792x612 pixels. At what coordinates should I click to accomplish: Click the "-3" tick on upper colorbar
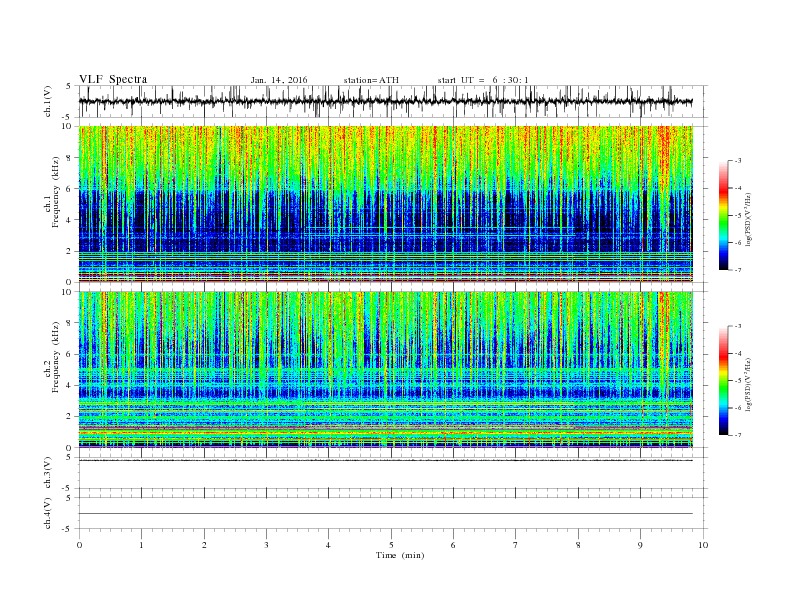pos(738,161)
